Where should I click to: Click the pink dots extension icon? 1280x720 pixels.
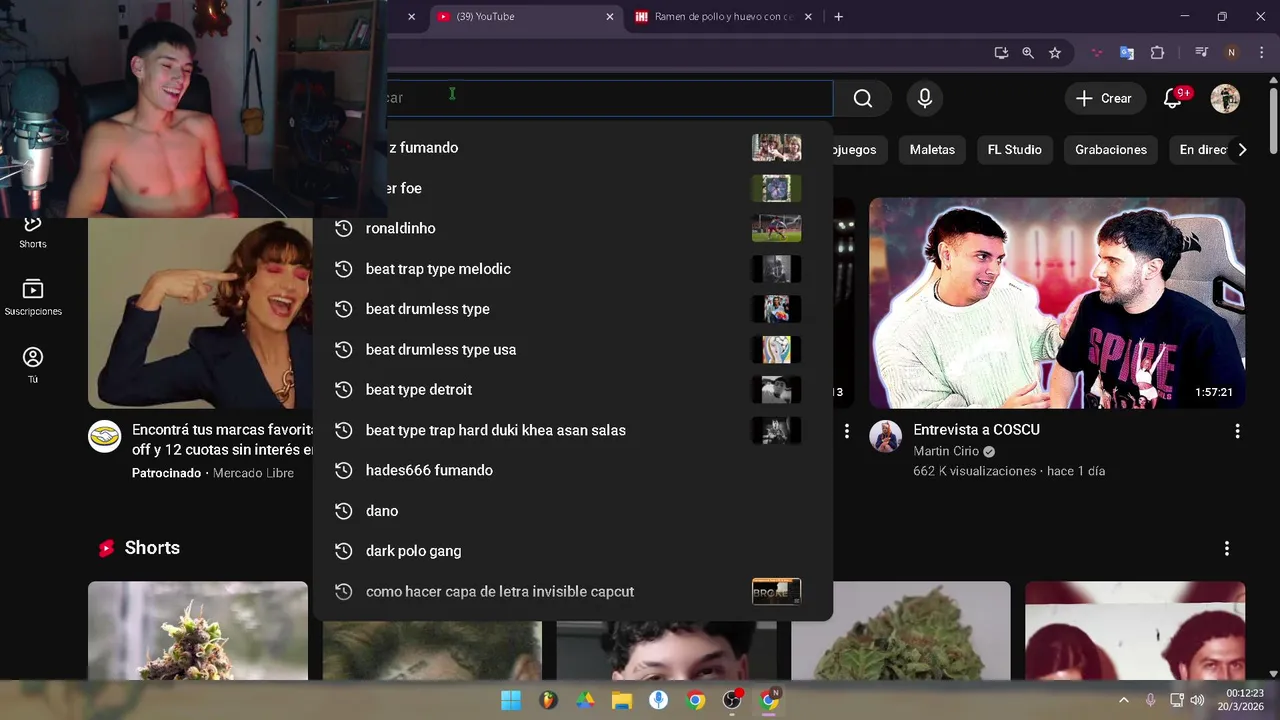(x=1097, y=53)
